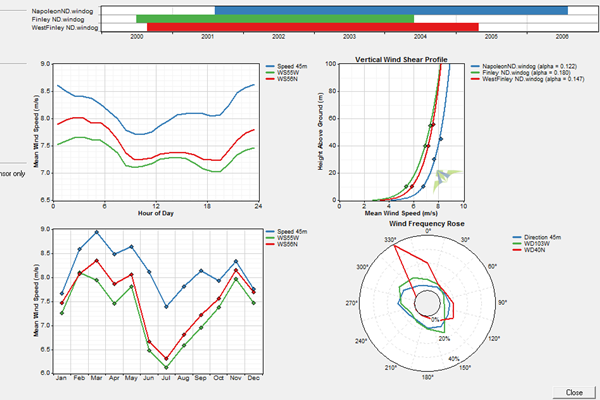
Task: Select the red WestFinley ND.windog timeline bar
Action: pos(312,28)
